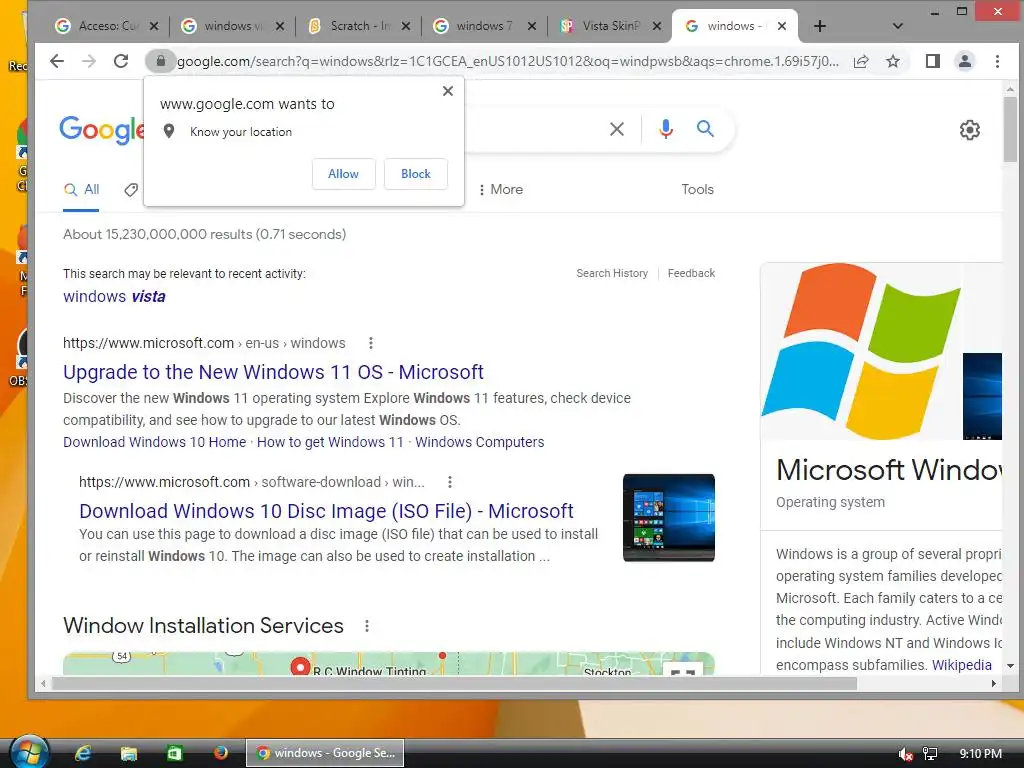1024x768 pixels.
Task: Open Upgrade to the New Windows 11 result
Action: point(273,372)
